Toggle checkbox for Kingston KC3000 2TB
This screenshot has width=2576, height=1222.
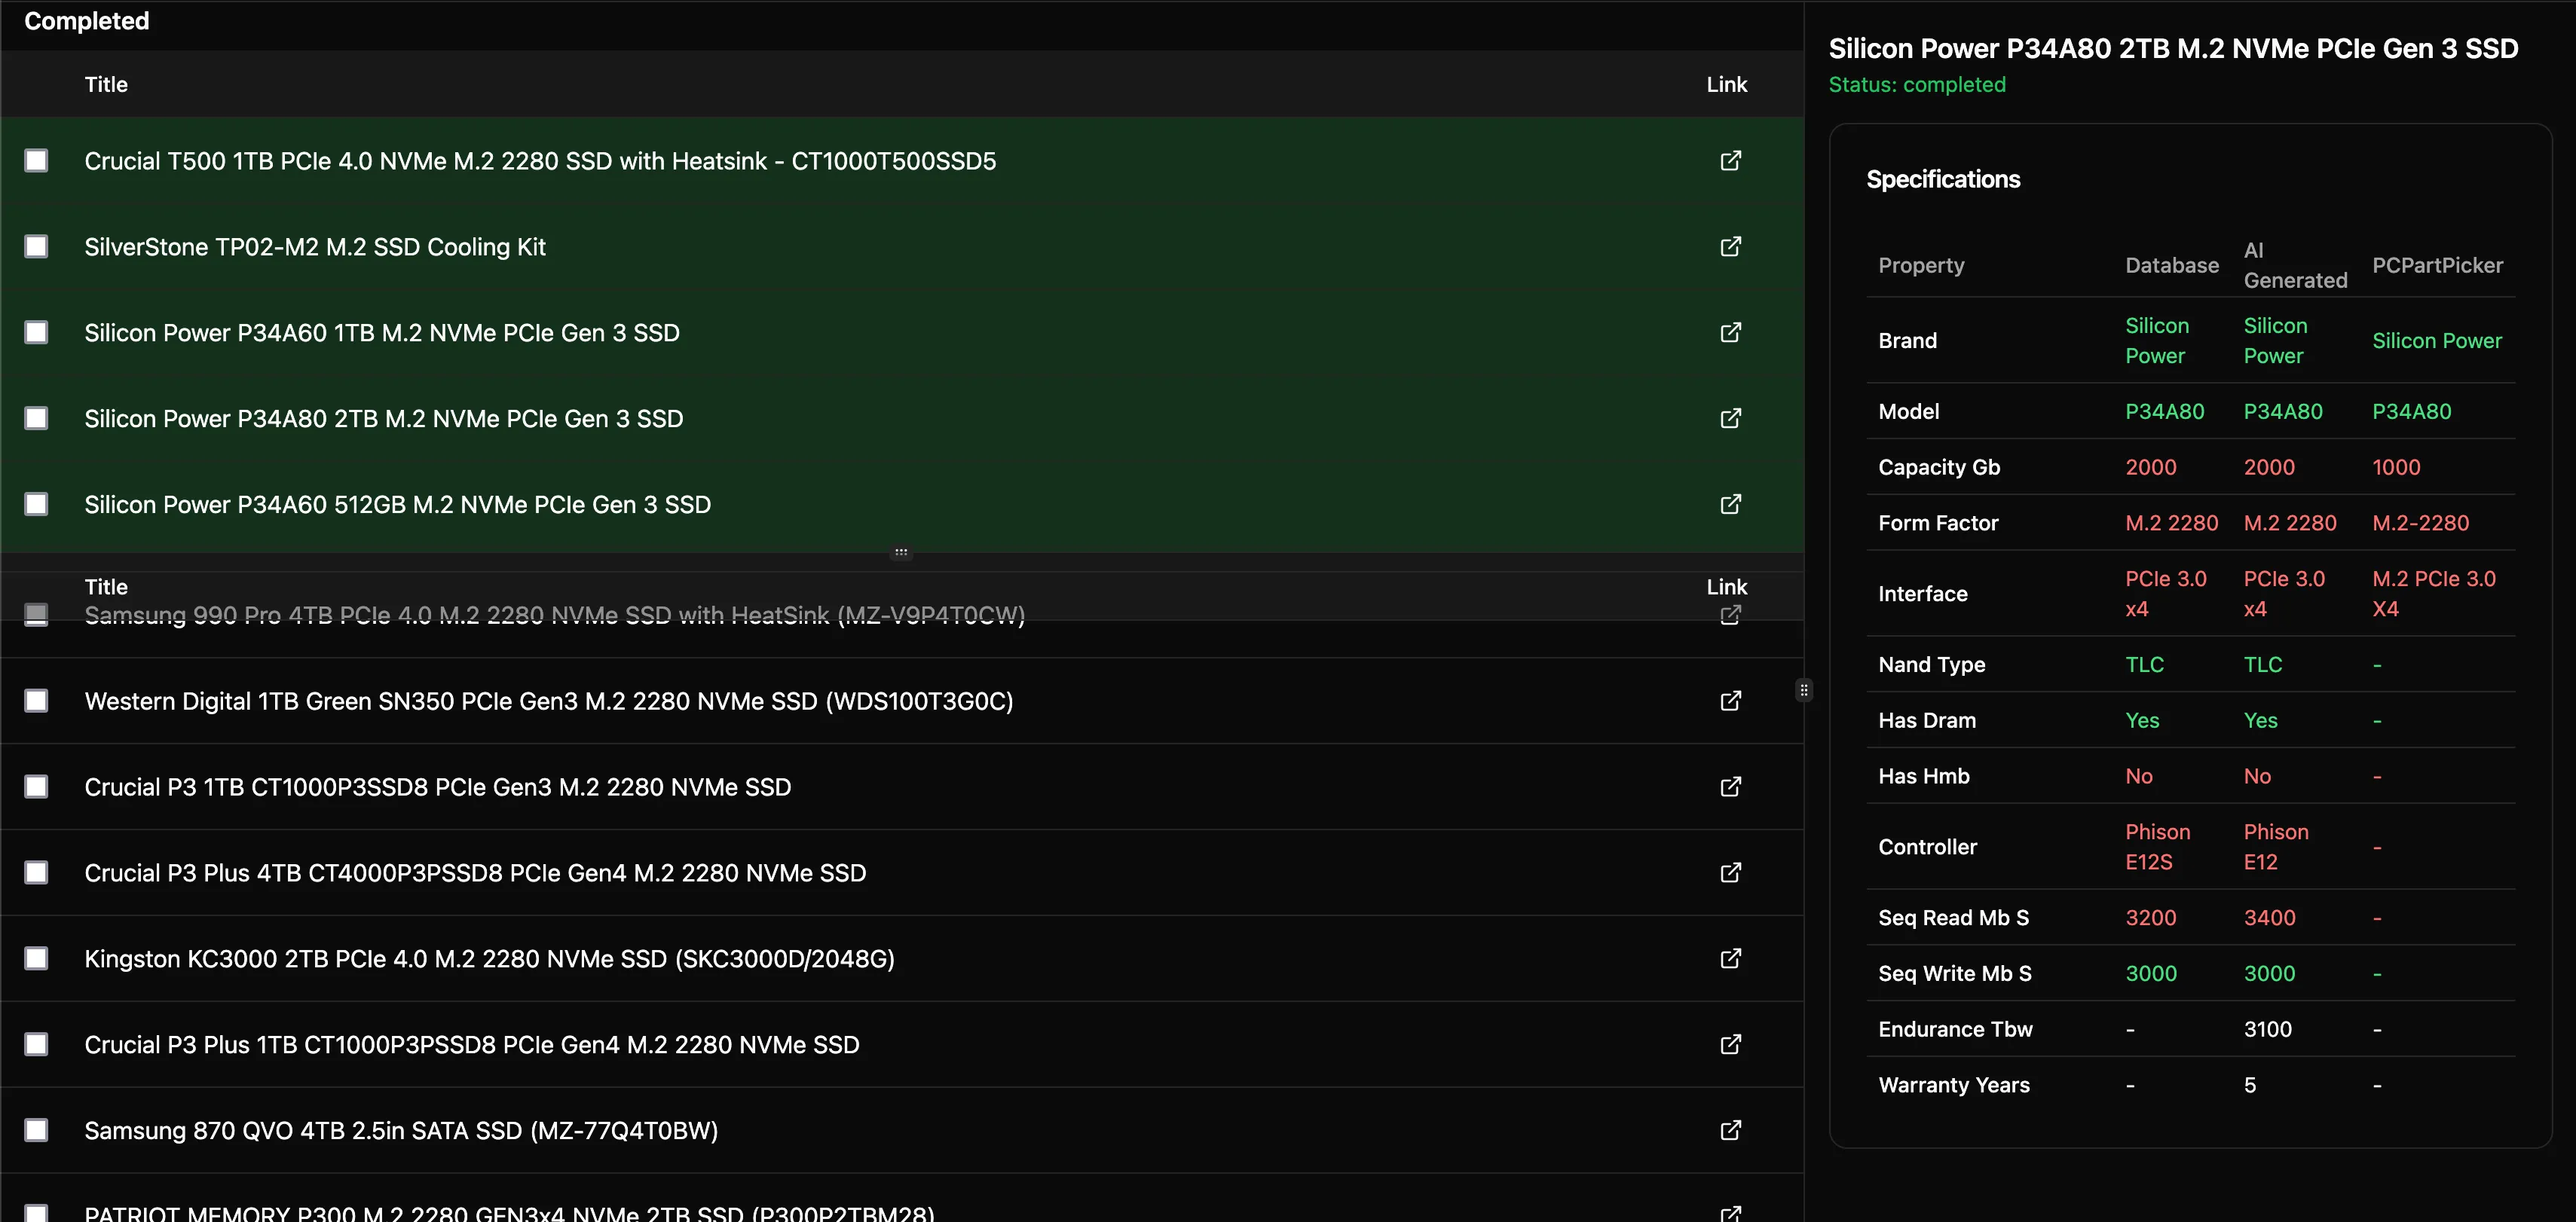(x=36, y=959)
